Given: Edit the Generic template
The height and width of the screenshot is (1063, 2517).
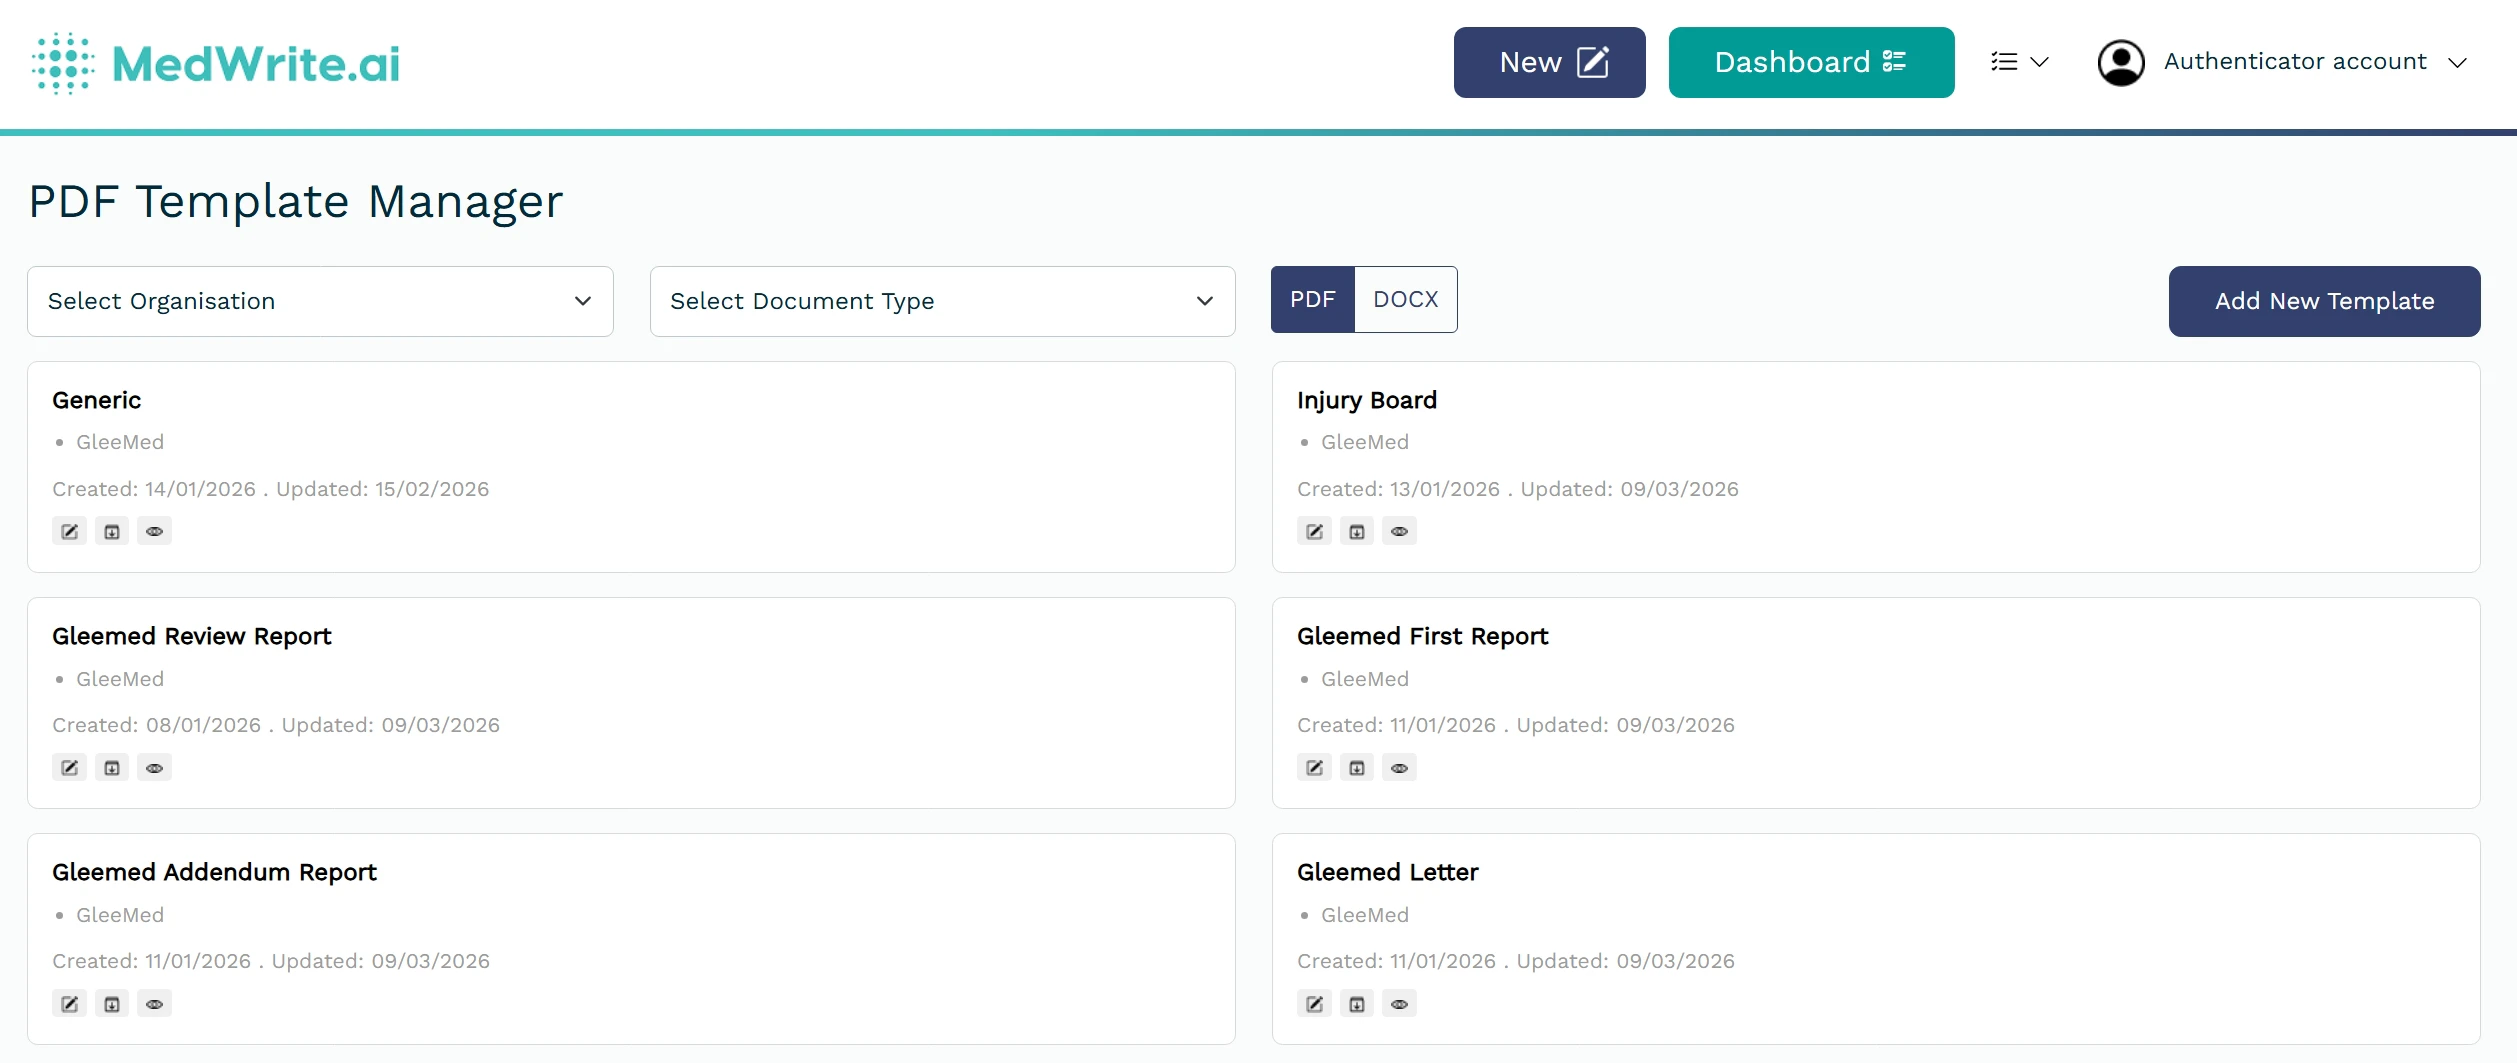Looking at the screenshot, I should tap(69, 531).
